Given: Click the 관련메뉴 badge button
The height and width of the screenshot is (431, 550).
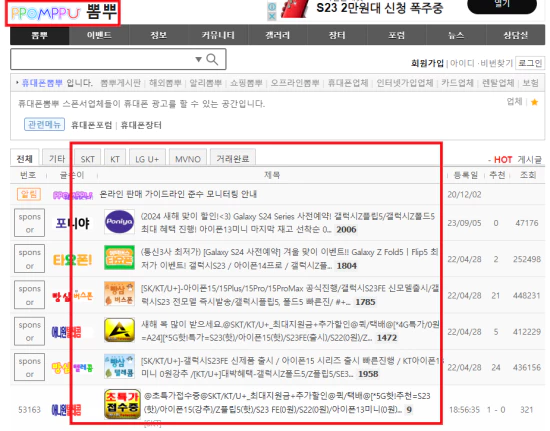Looking at the screenshot, I should [x=45, y=124].
